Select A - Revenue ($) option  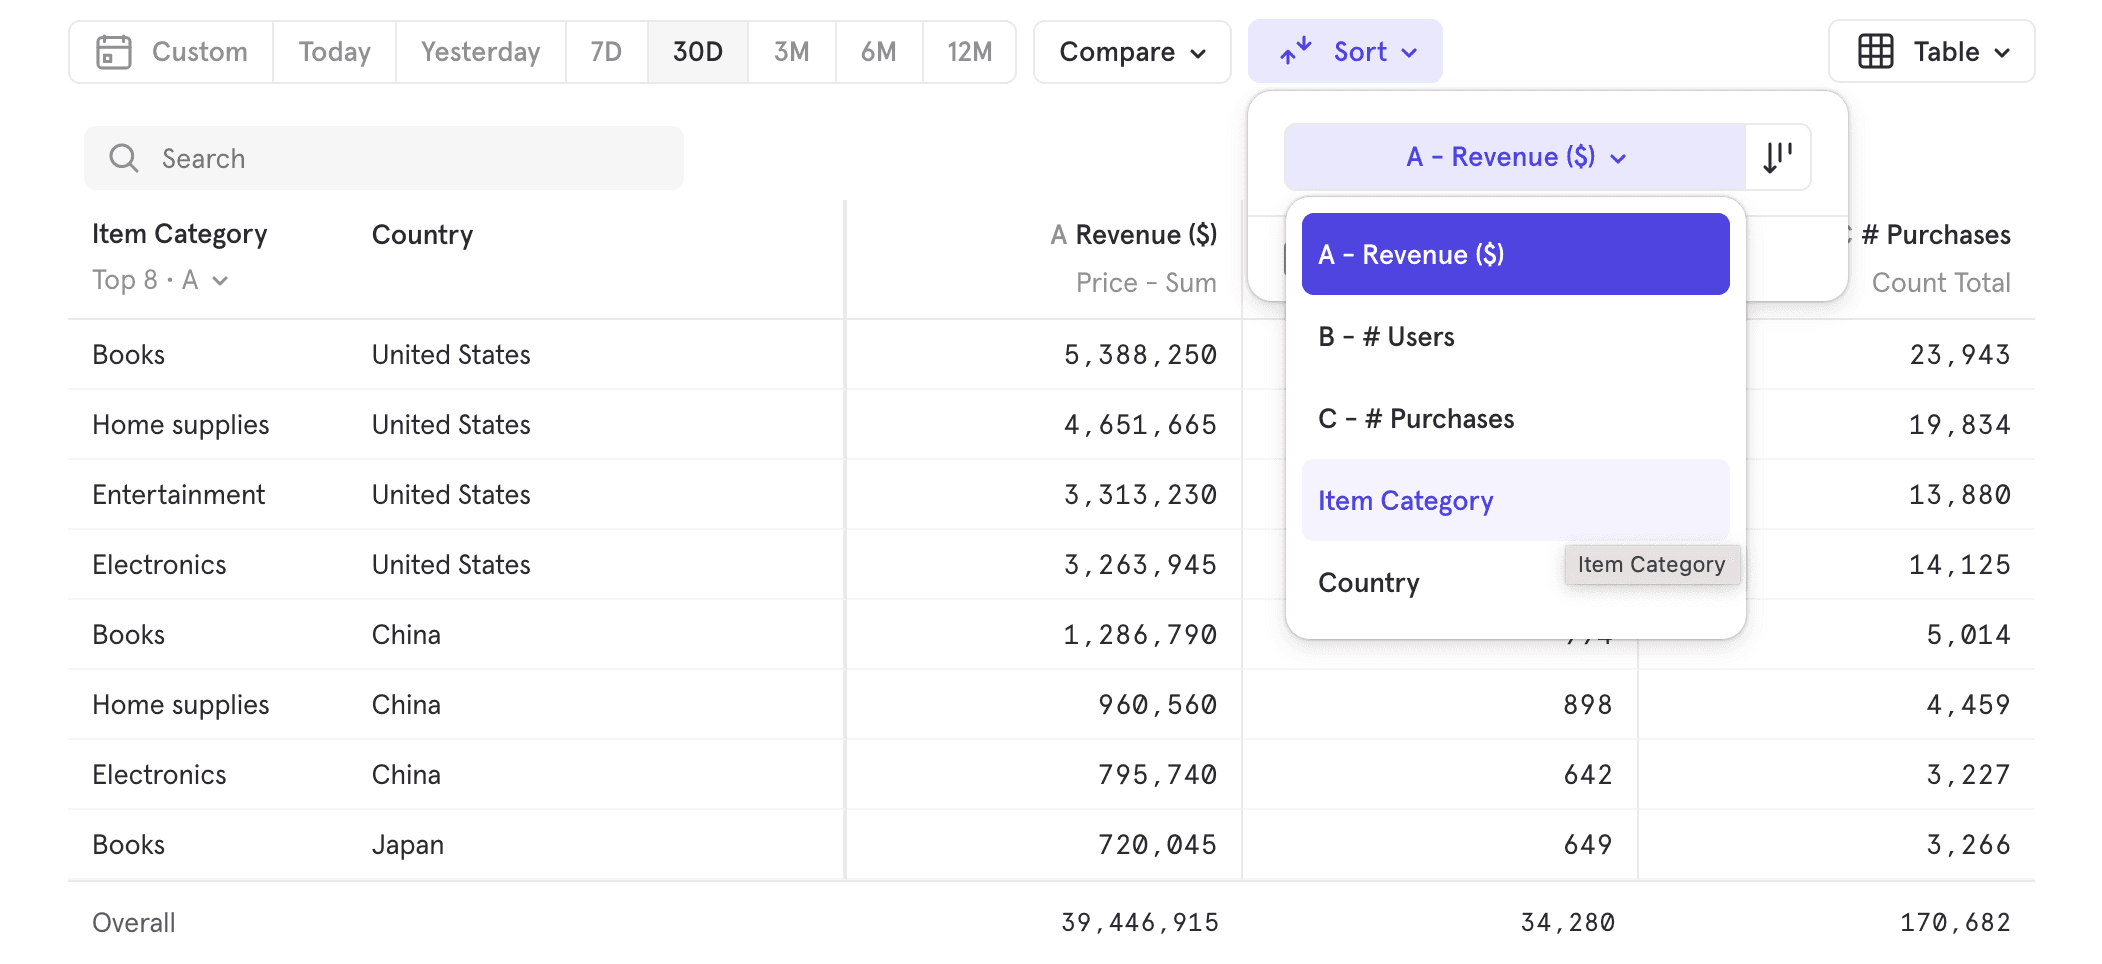1515,254
